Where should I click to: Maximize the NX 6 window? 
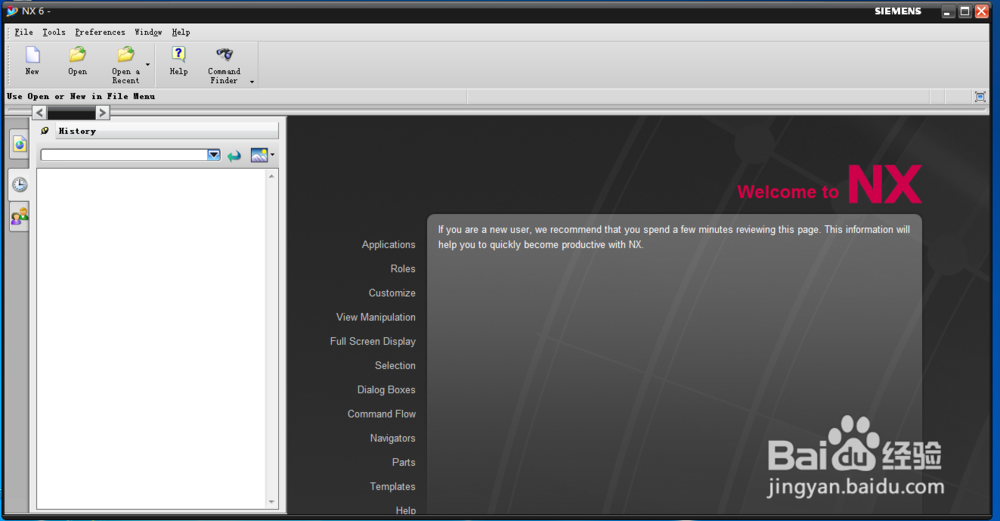click(965, 11)
